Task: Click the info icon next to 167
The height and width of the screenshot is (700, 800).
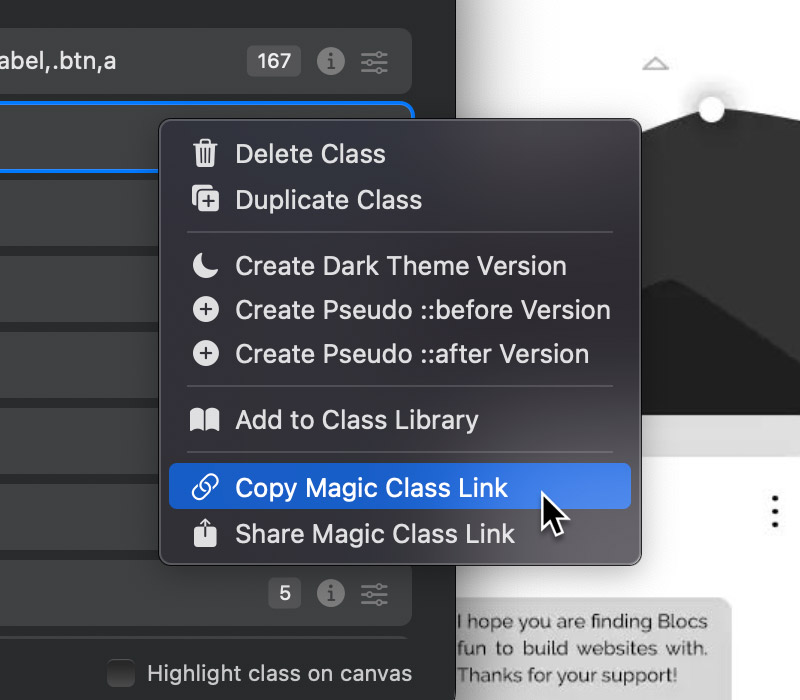Action: click(331, 62)
